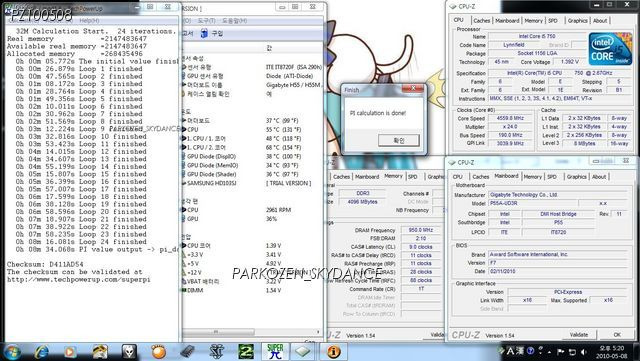Click the 'P55A-UD3R' model field in CPU-Z
The height and width of the screenshot is (361, 640).
(533, 203)
